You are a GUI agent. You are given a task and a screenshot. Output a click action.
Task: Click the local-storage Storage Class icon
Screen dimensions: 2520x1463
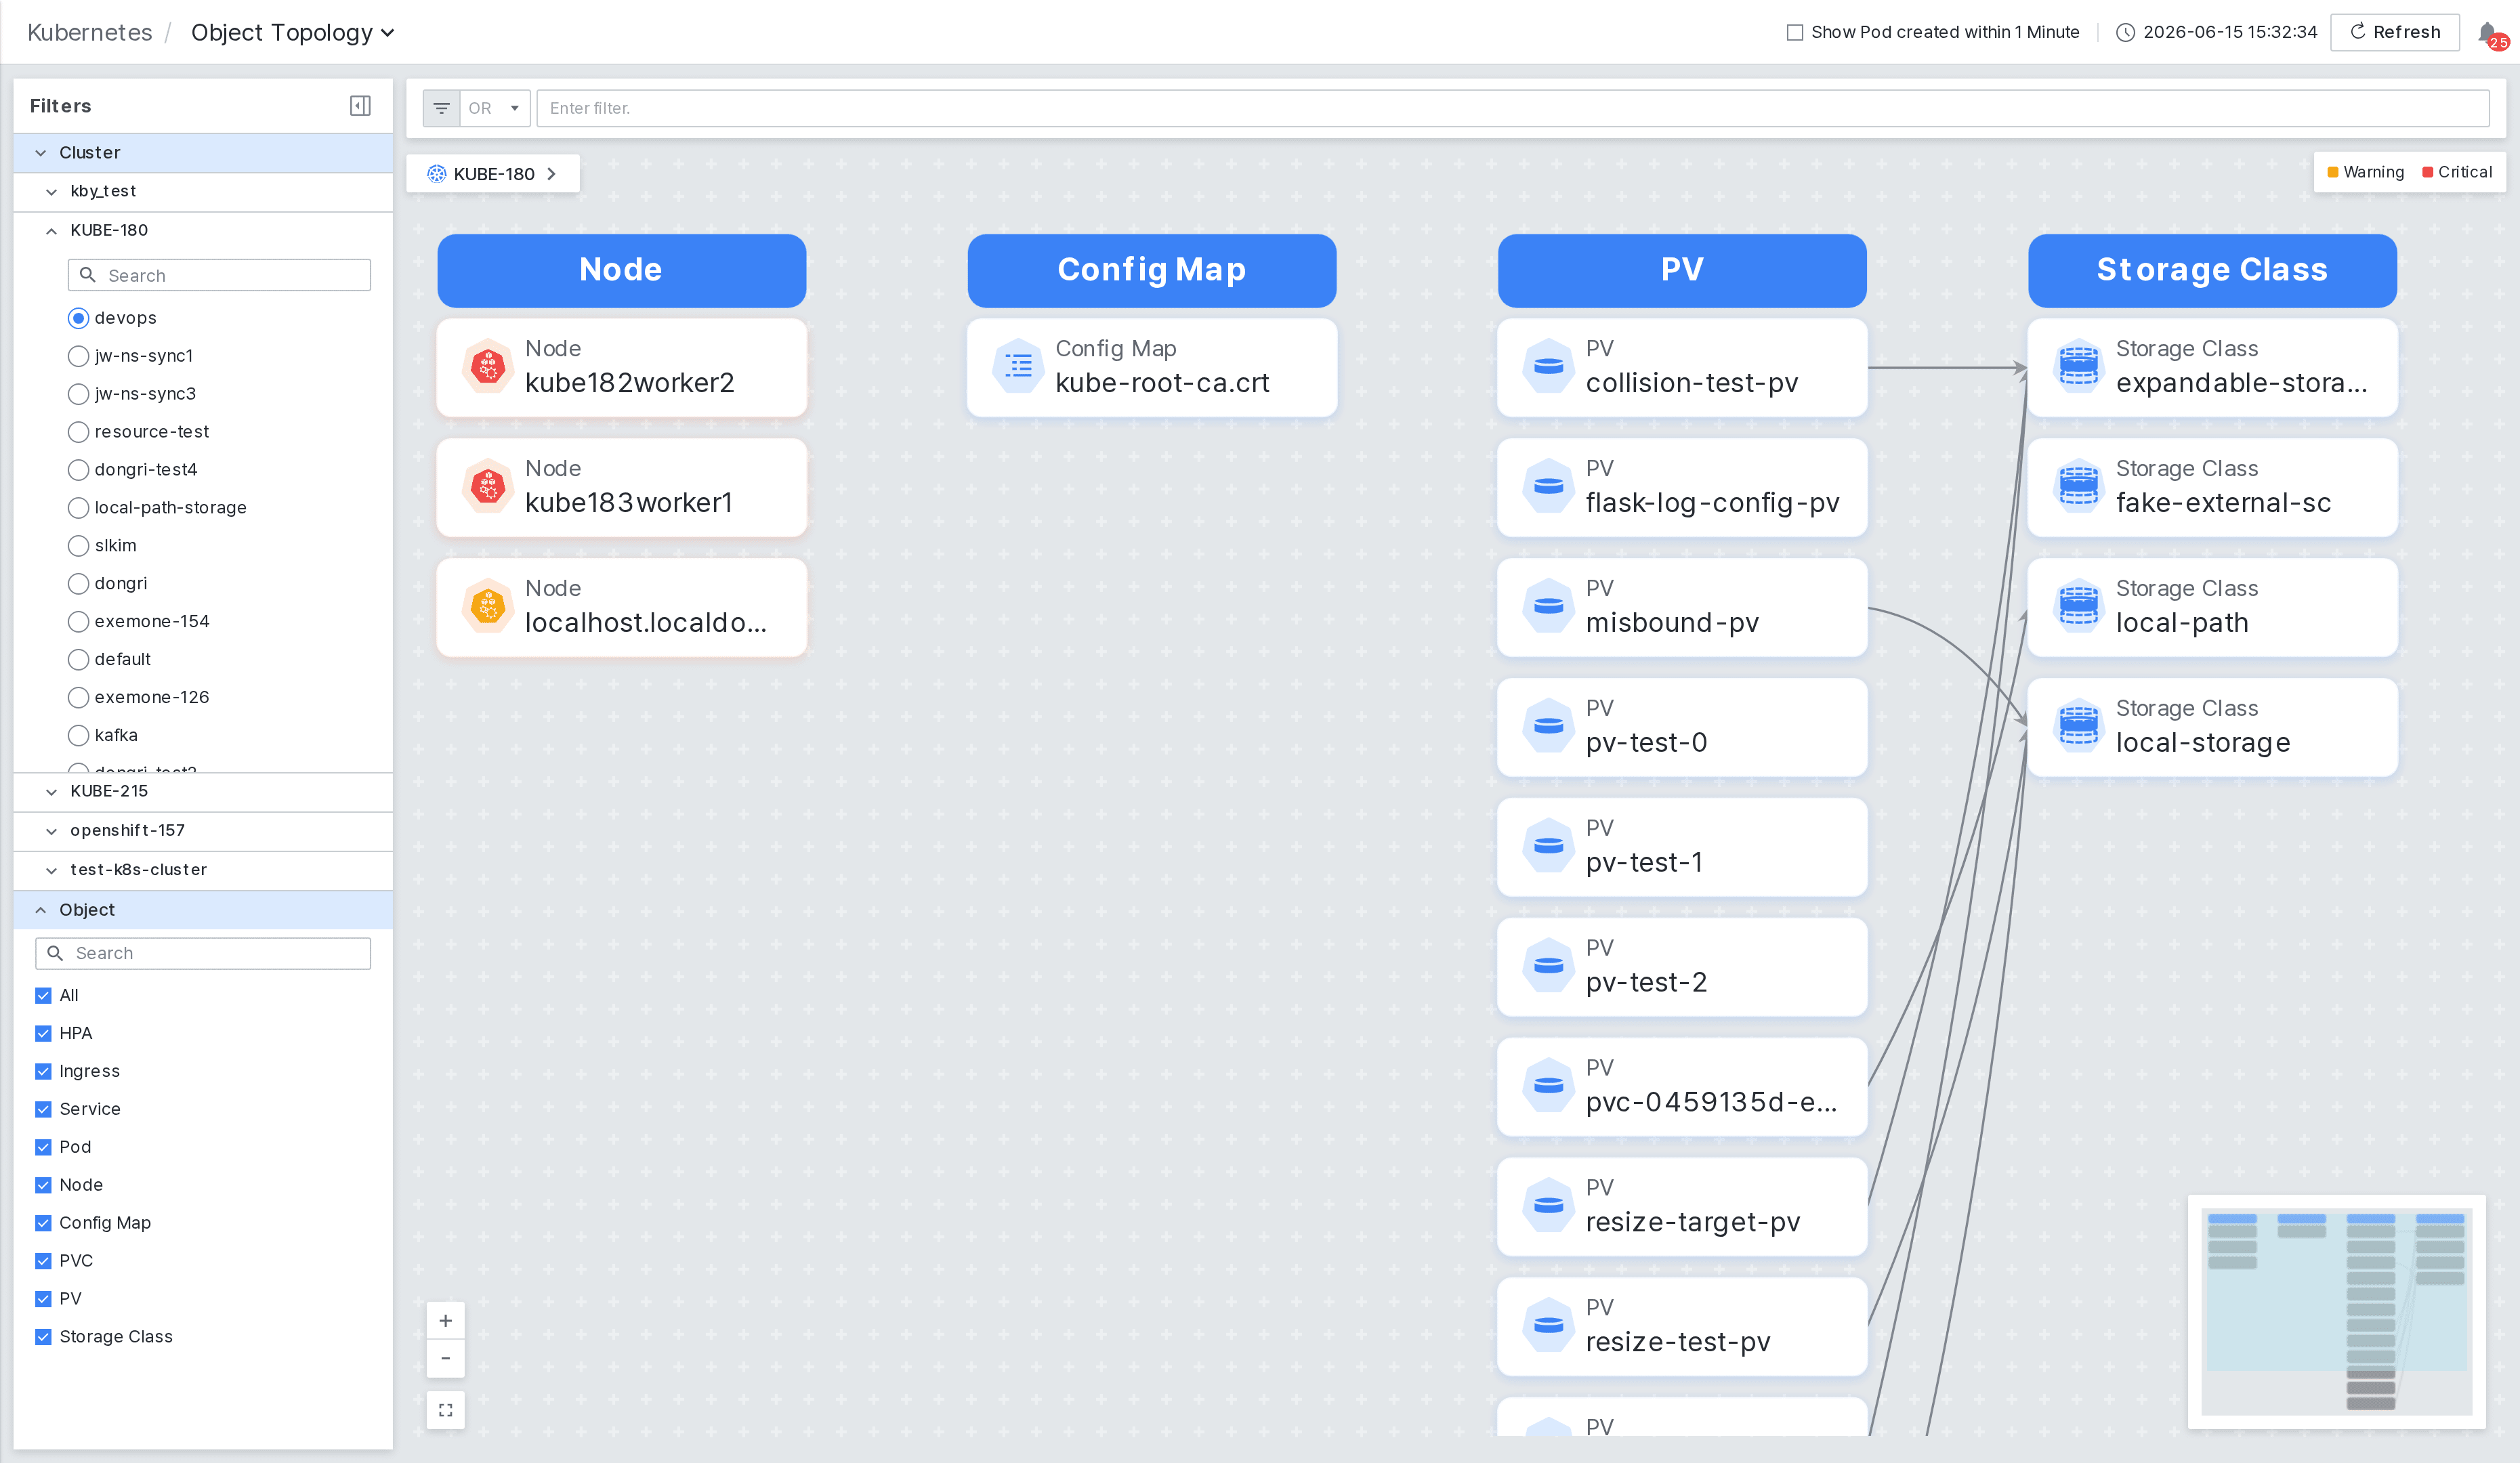2078,726
